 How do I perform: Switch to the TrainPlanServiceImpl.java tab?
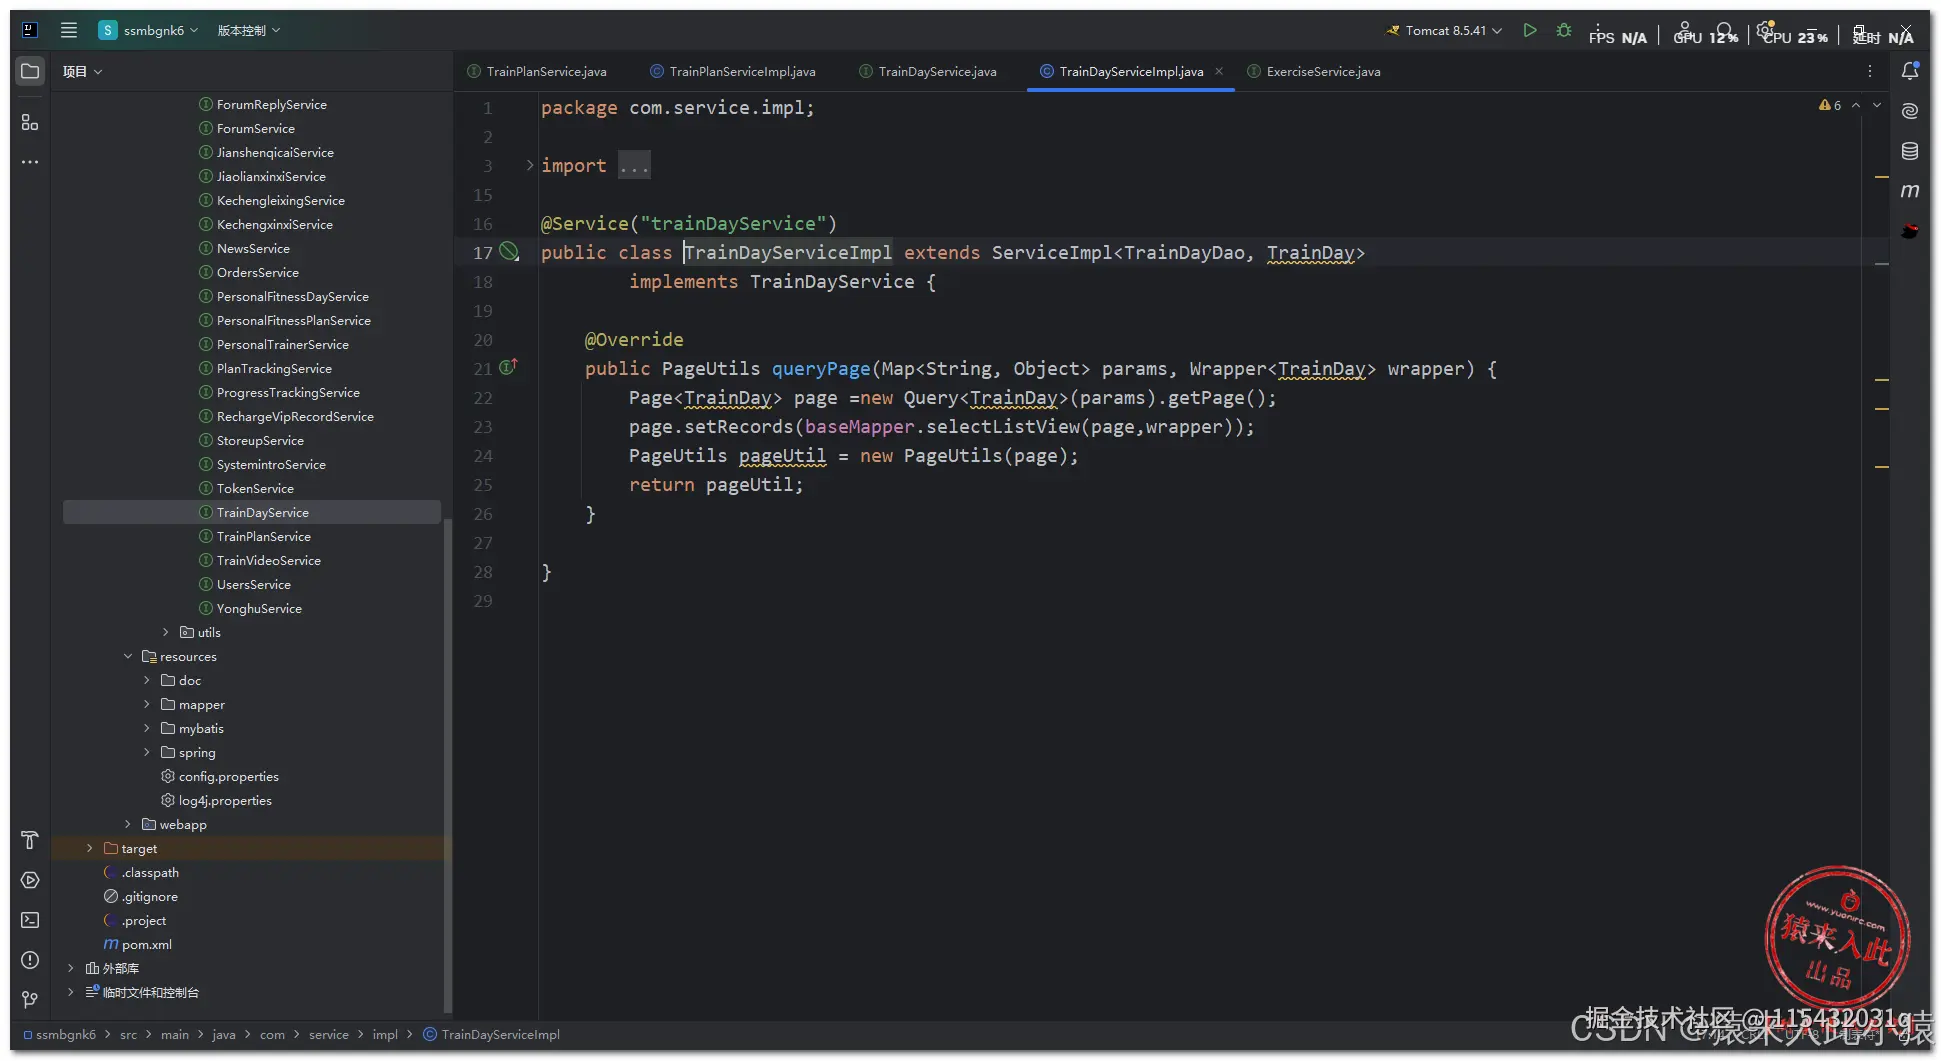click(742, 72)
